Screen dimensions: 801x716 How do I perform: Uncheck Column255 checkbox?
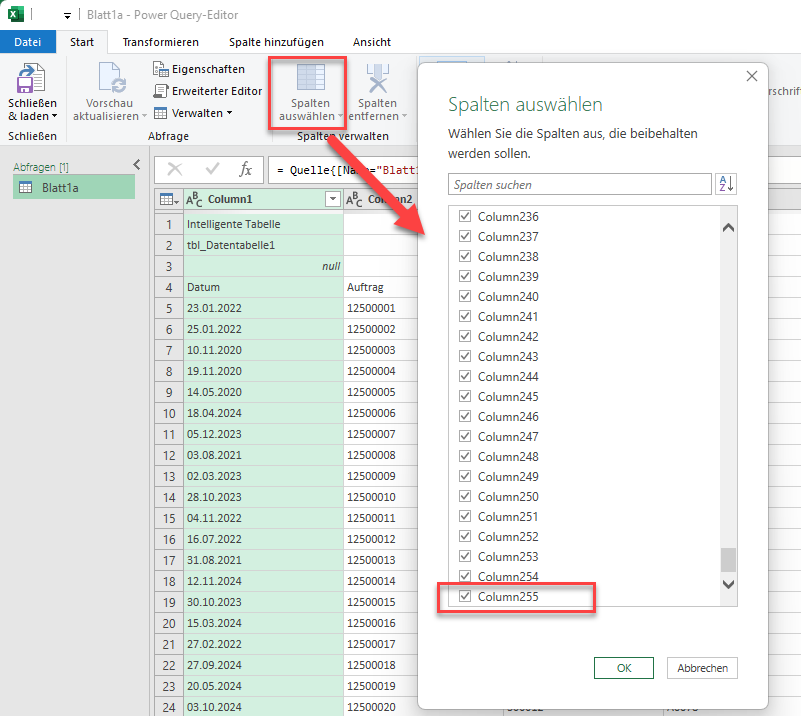click(x=465, y=595)
